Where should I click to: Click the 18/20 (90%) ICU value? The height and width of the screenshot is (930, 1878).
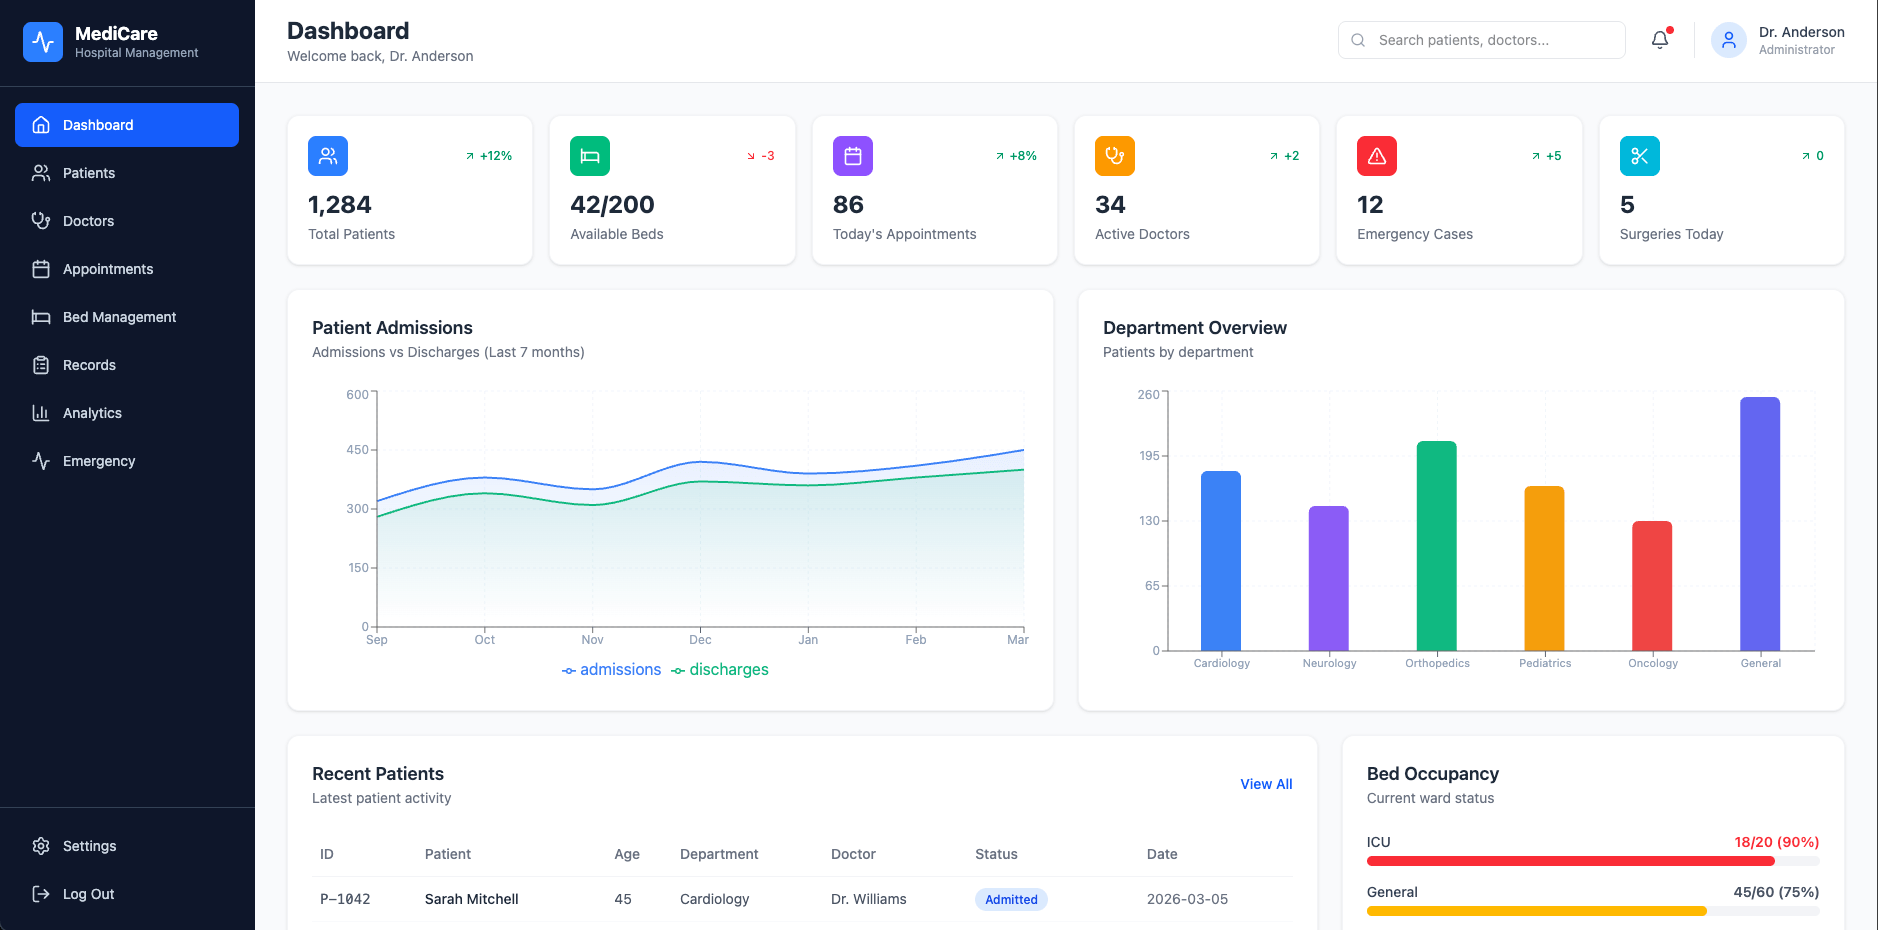pyautogui.click(x=1777, y=842)
